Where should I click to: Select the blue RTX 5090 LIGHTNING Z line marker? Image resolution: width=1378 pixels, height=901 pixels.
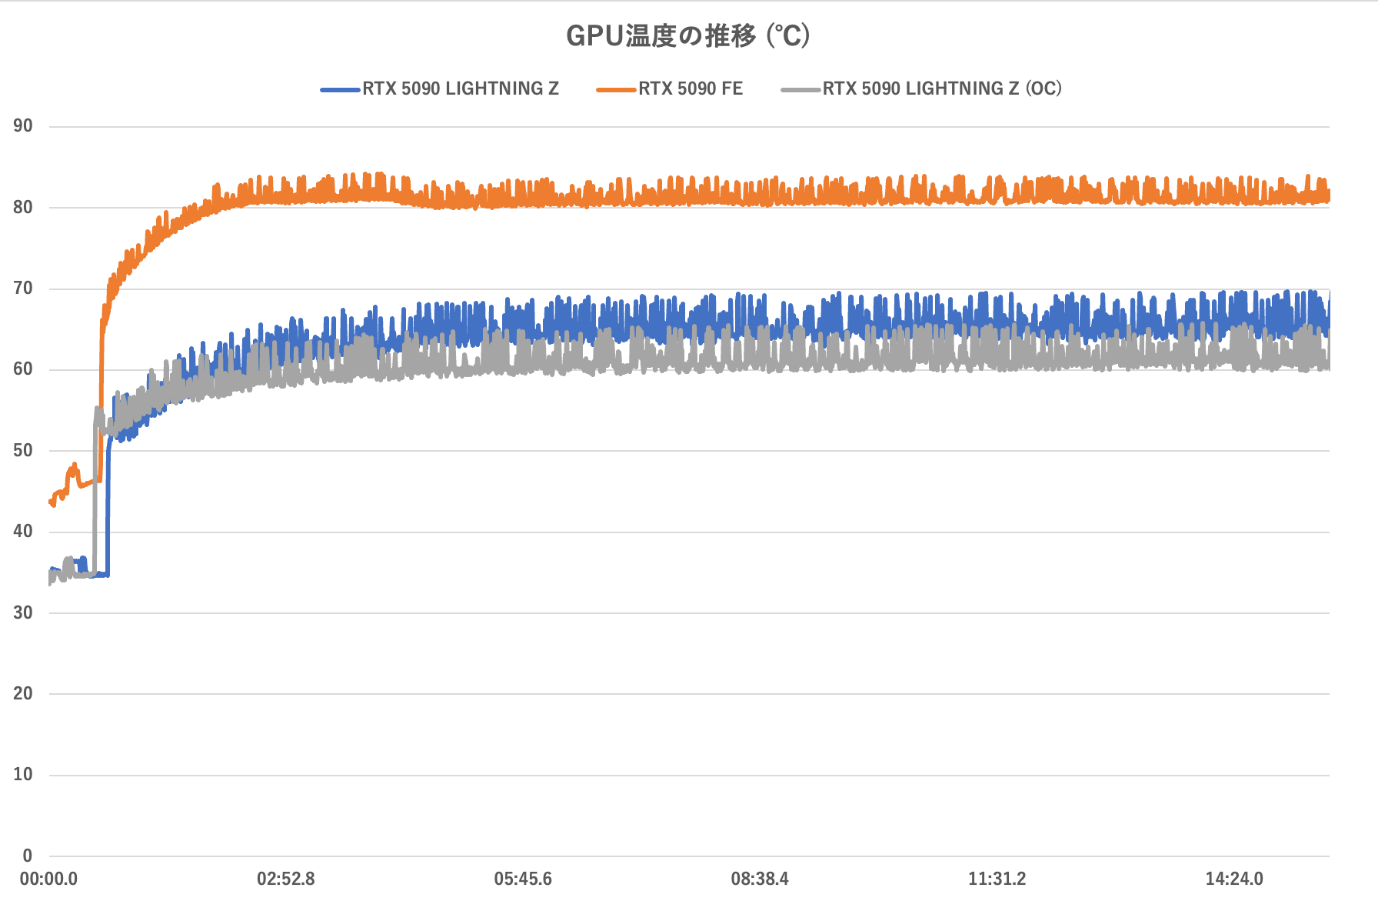(x=340, y=89)
